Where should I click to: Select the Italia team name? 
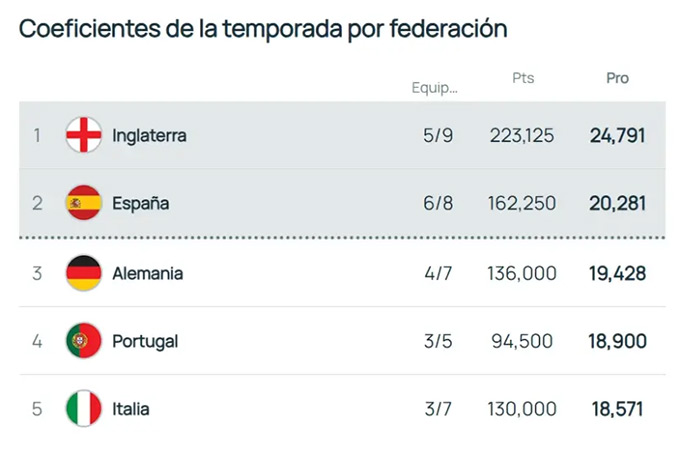[131, 408]
